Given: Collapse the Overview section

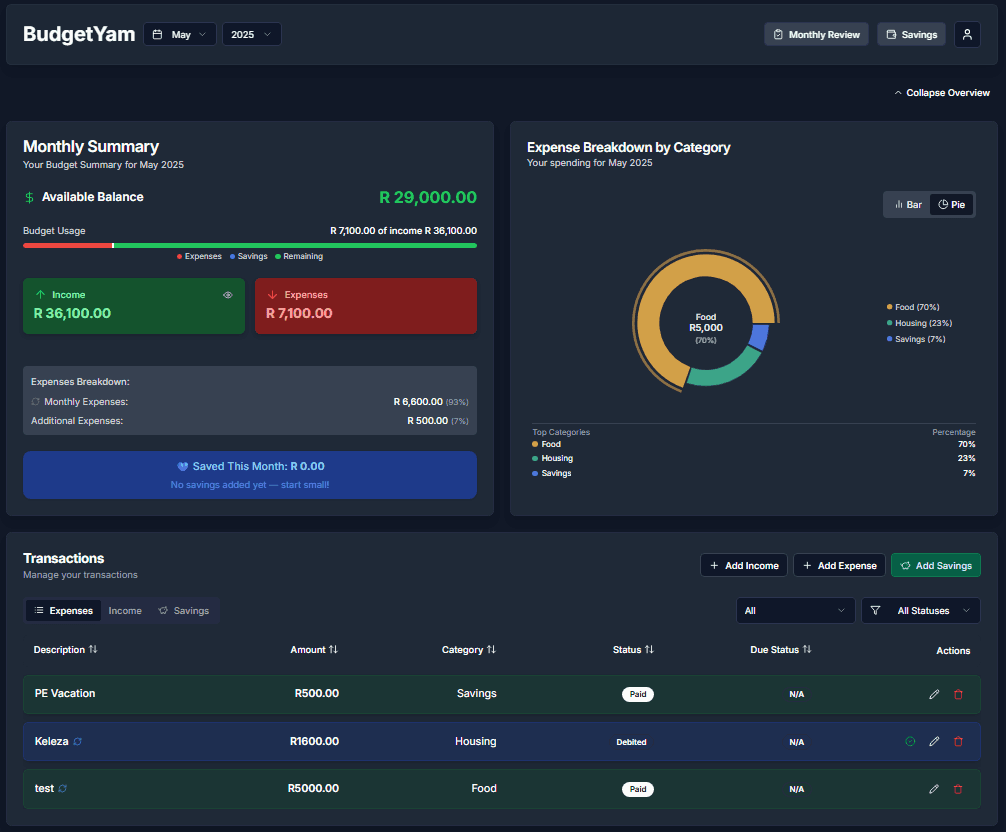Looking at the screenshot, I should (x=941, y=92).
